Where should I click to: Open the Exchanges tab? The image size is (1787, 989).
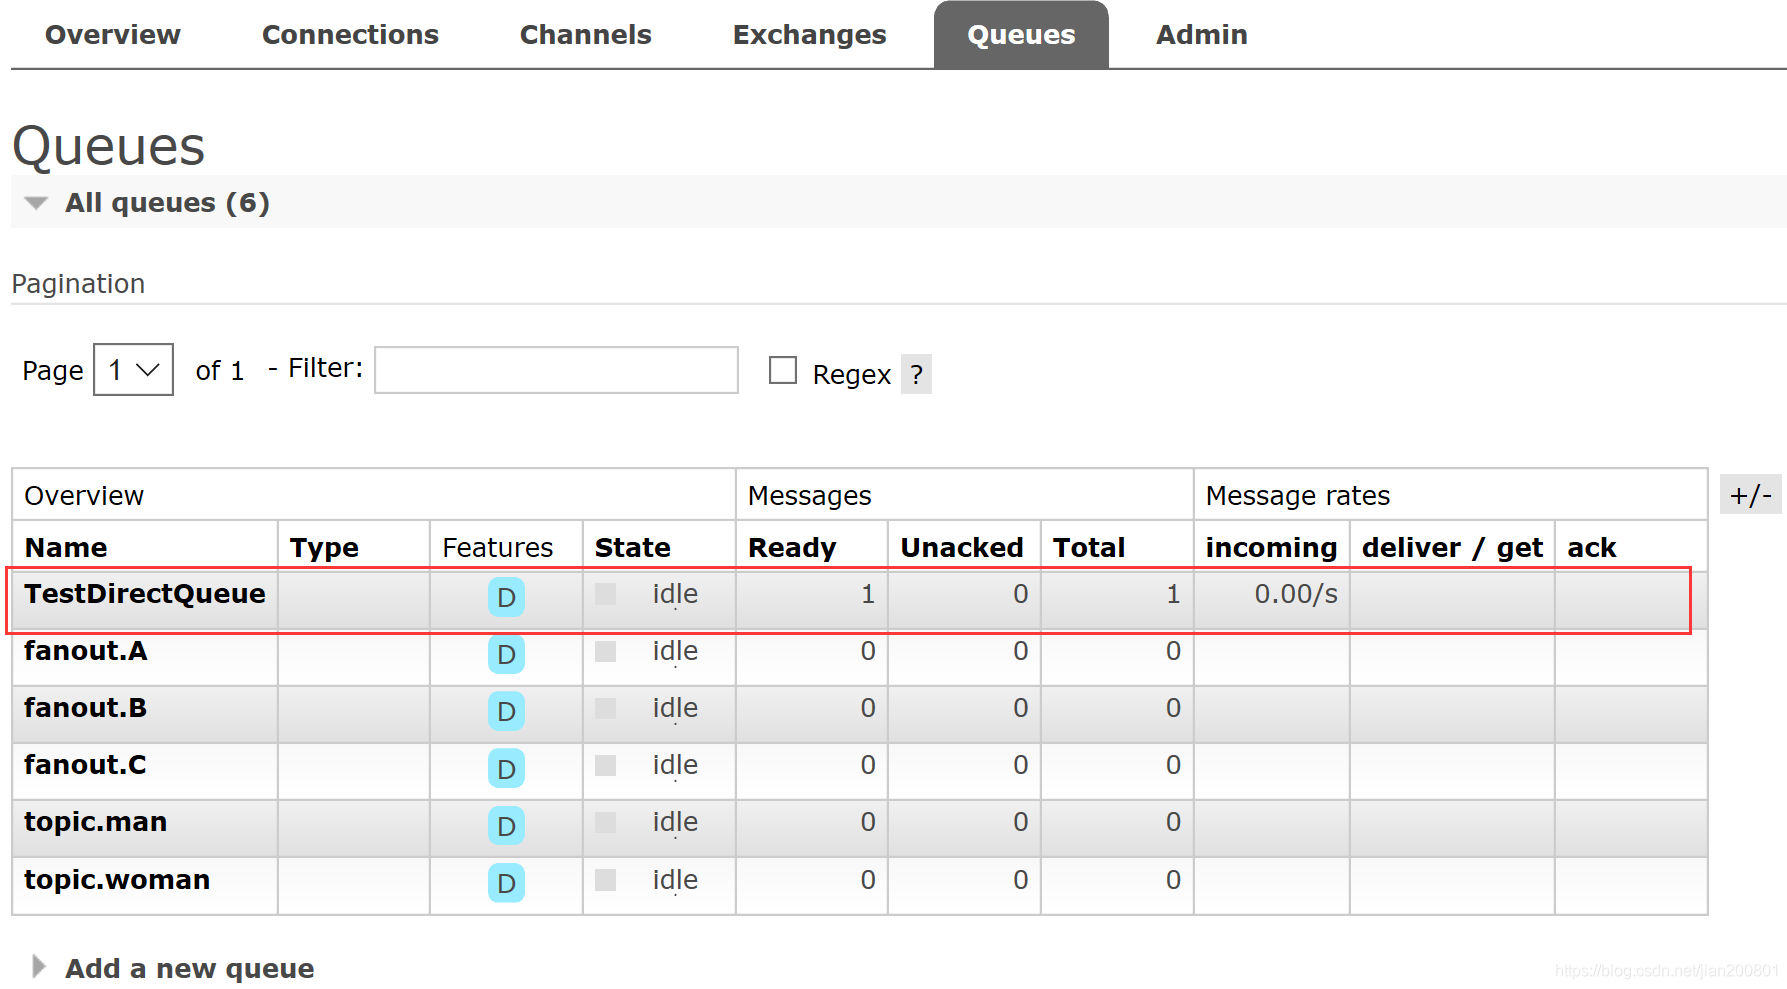point(809,35)
